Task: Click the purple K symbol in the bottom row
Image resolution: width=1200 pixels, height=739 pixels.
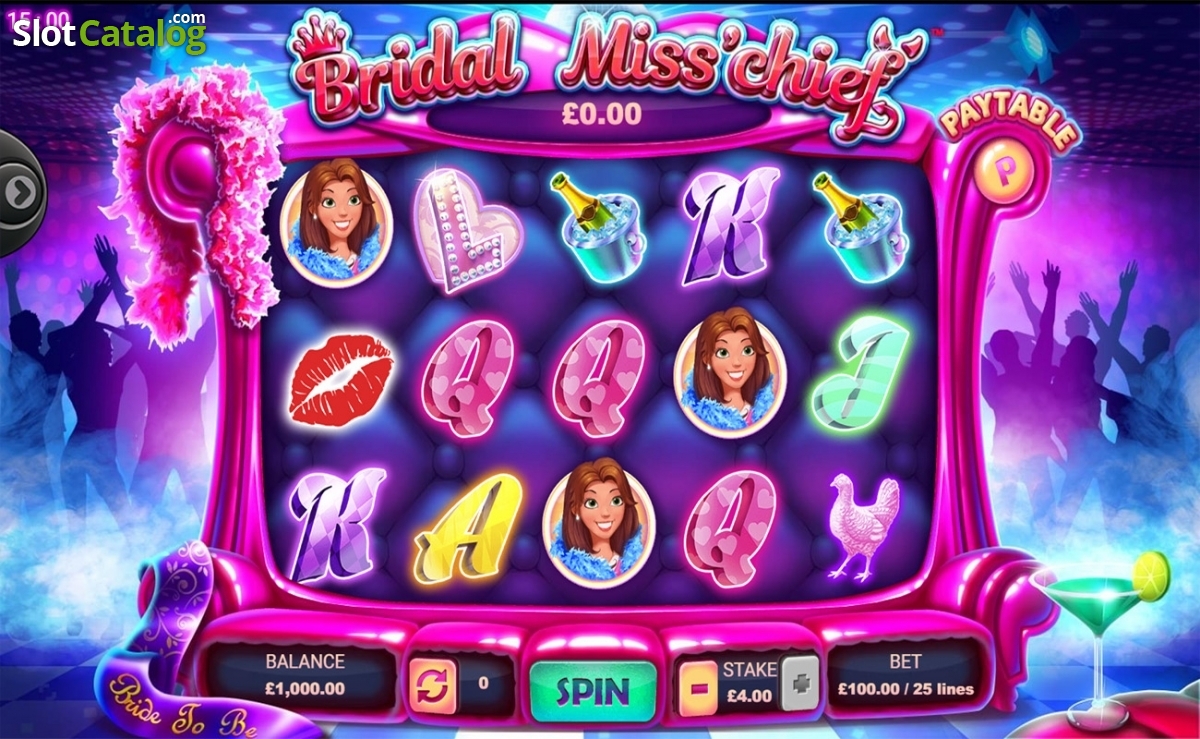Action: pos(336,525)
